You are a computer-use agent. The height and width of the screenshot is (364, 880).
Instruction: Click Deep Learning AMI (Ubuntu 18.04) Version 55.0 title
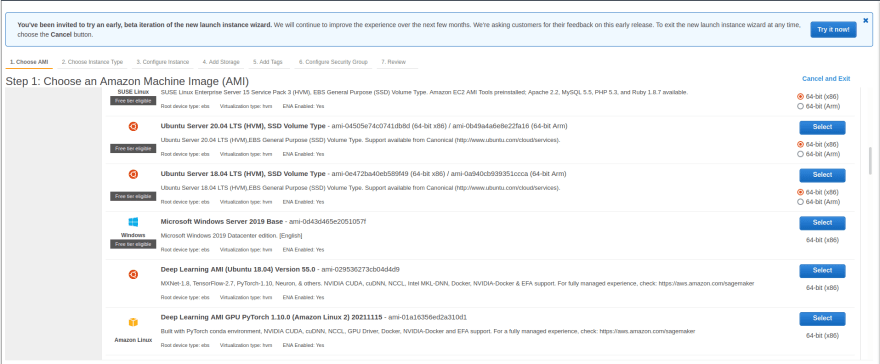tap(238, 269)
